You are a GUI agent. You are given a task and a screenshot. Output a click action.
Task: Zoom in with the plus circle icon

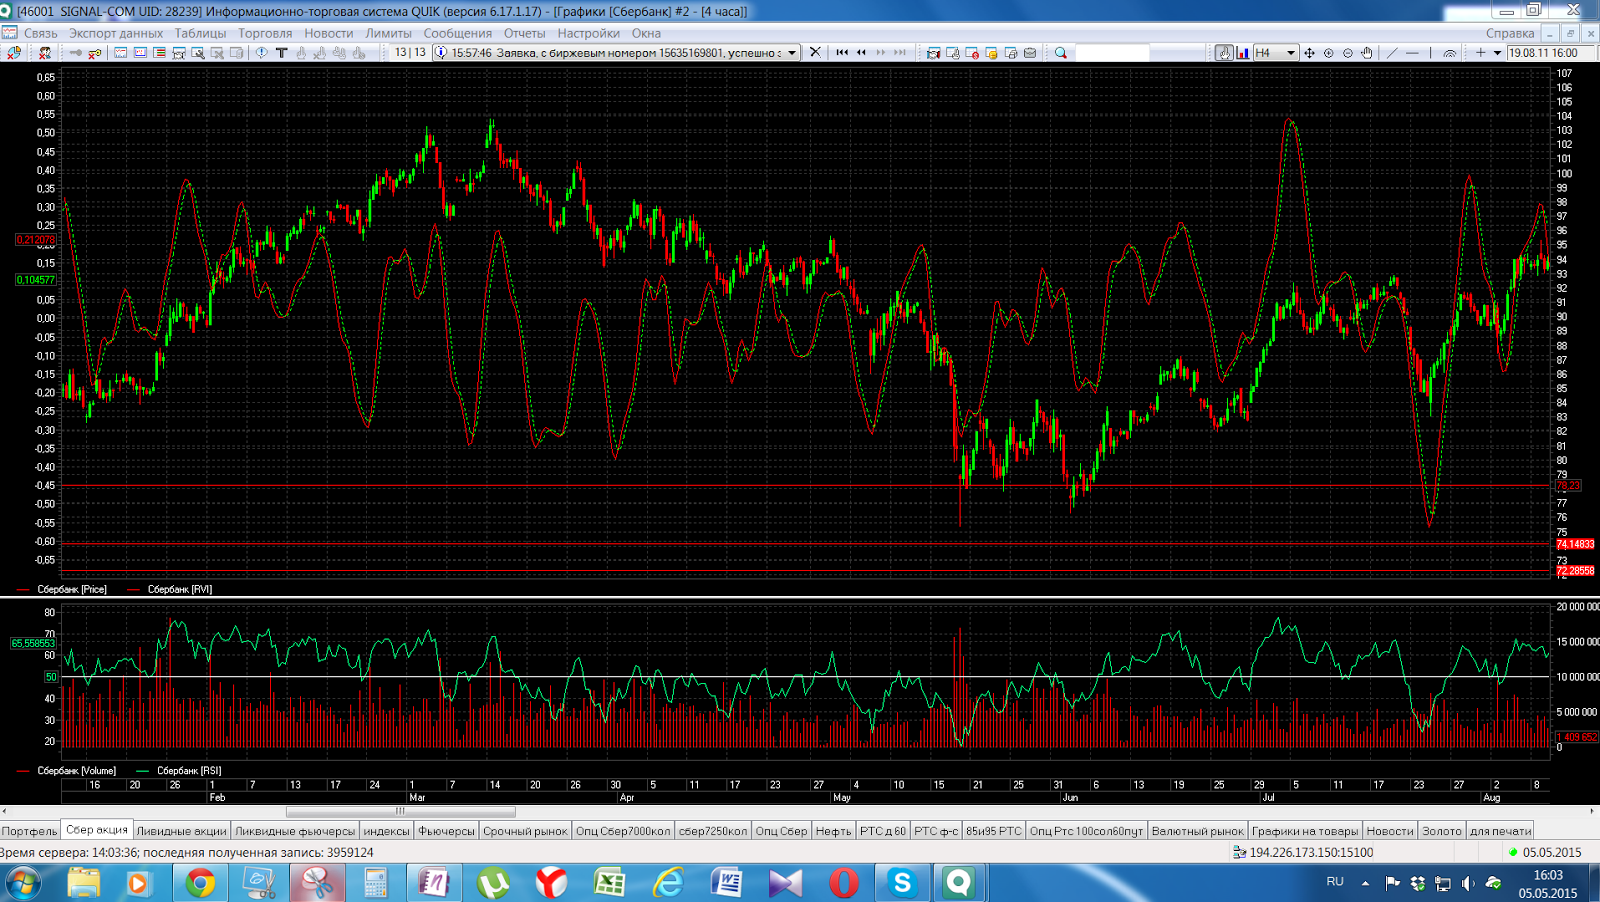[x=1328, y=52]
